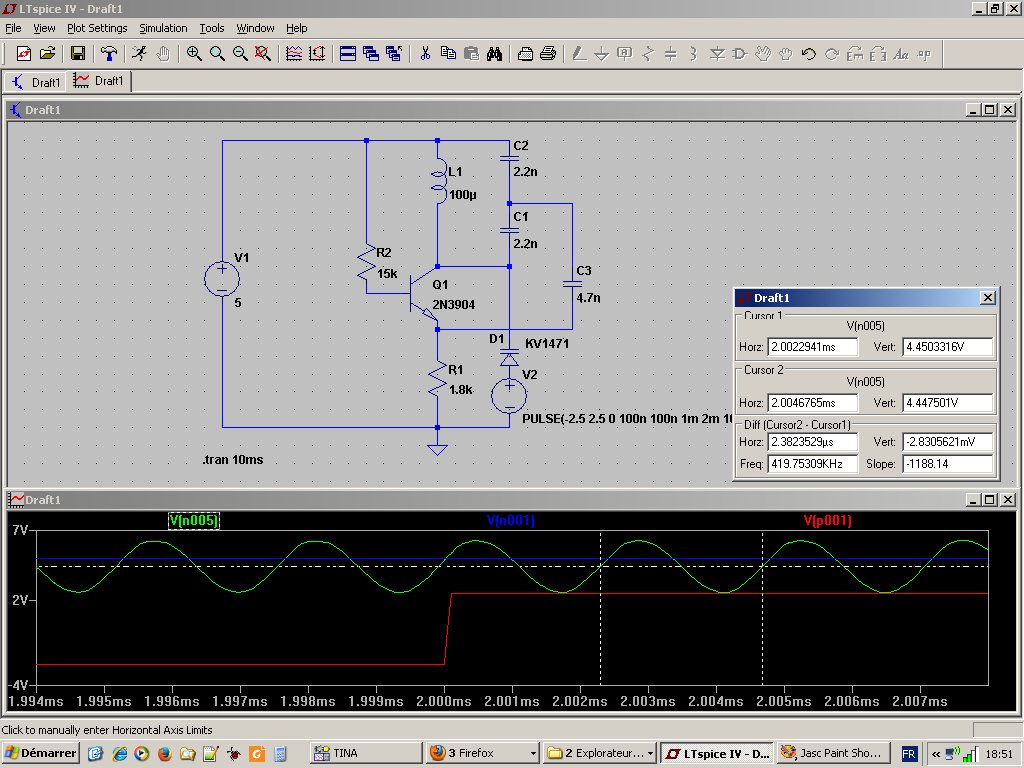Viewport: 1024px width, 768px height.
Task: Switch to the schematic Draft1 tab
Action: 36,82
